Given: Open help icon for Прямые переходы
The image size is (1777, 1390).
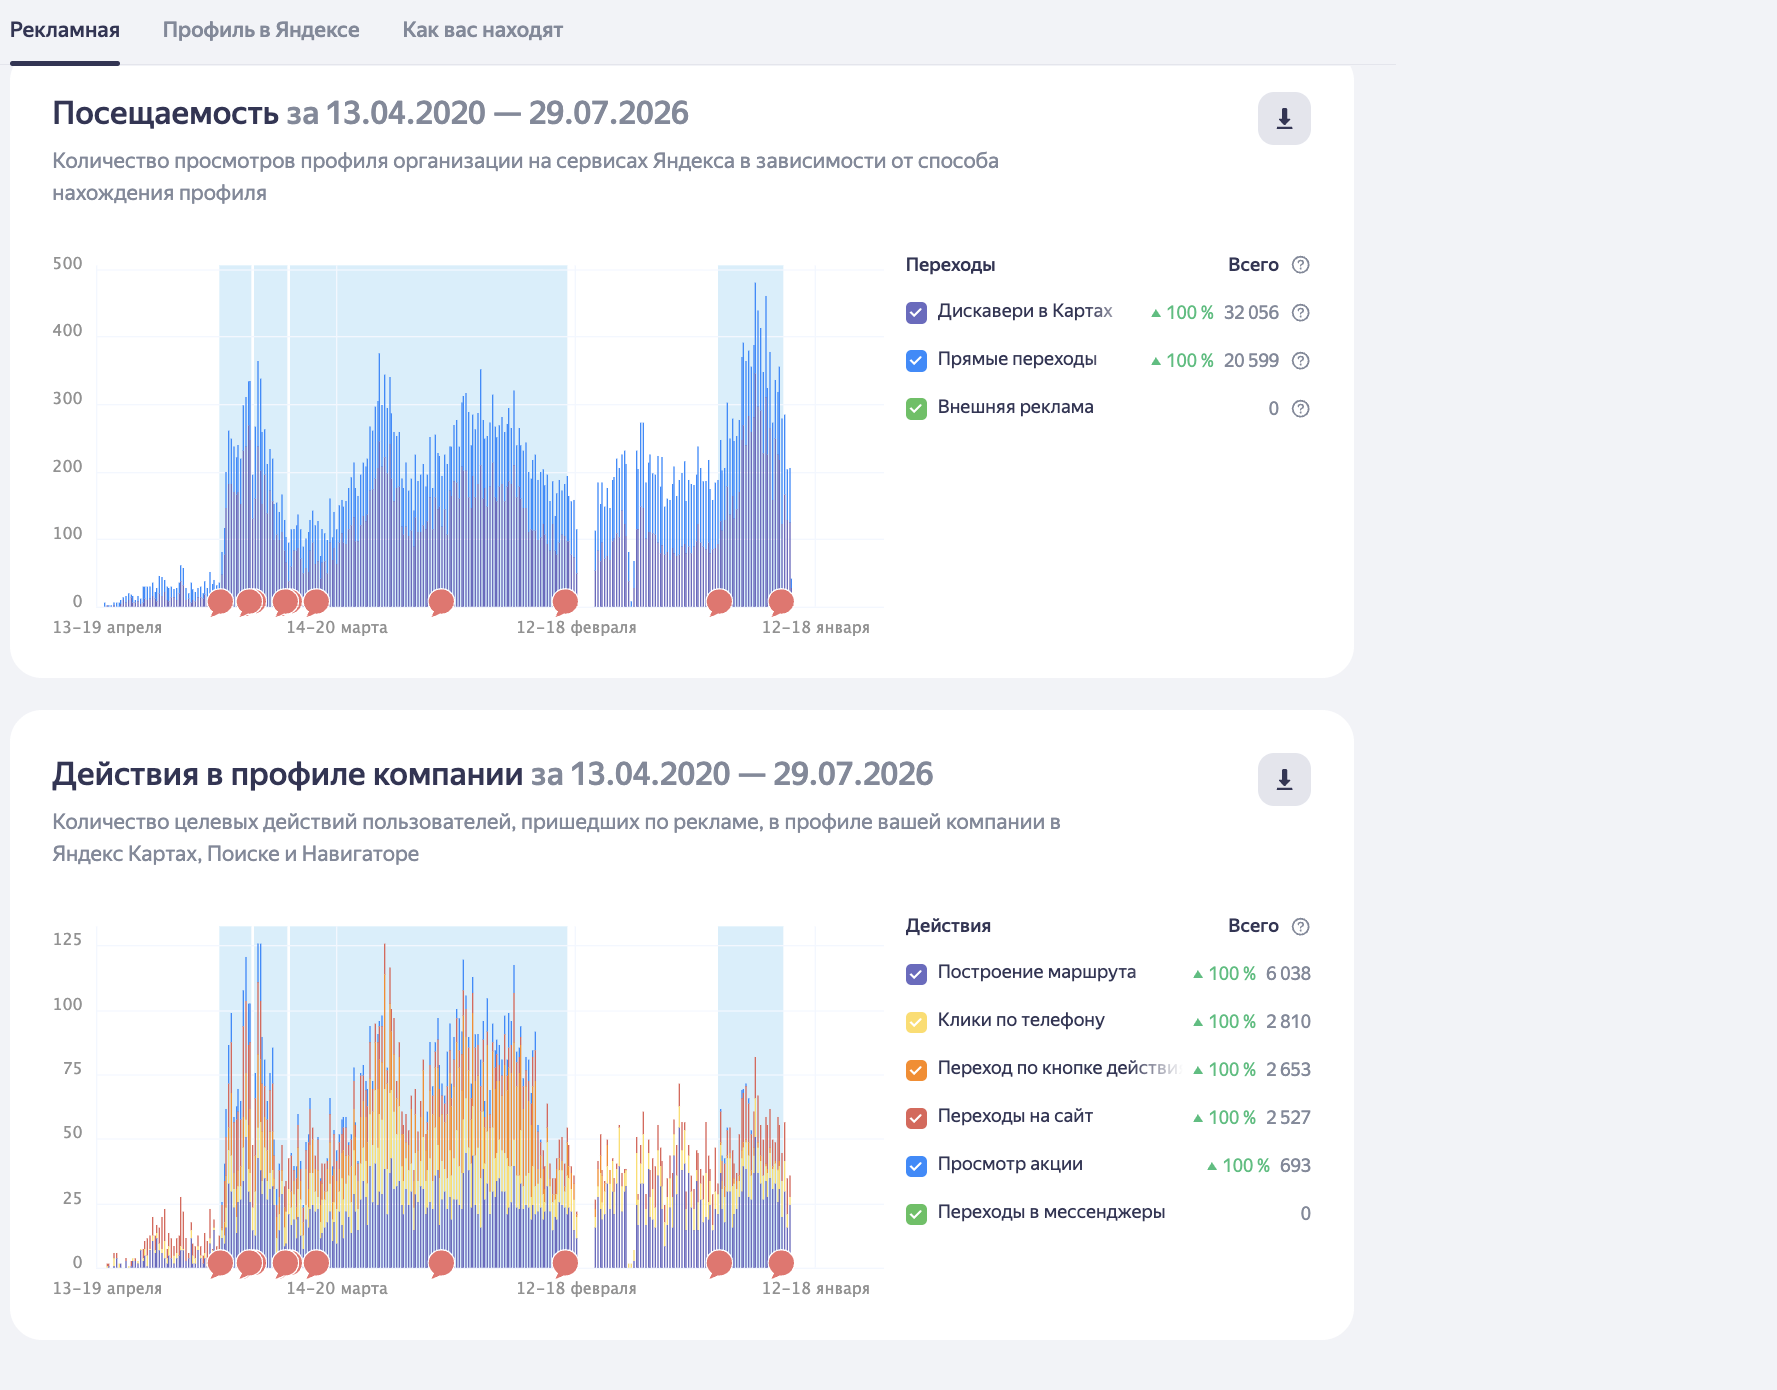Looking at the screenshot, I should (1300, 361).
